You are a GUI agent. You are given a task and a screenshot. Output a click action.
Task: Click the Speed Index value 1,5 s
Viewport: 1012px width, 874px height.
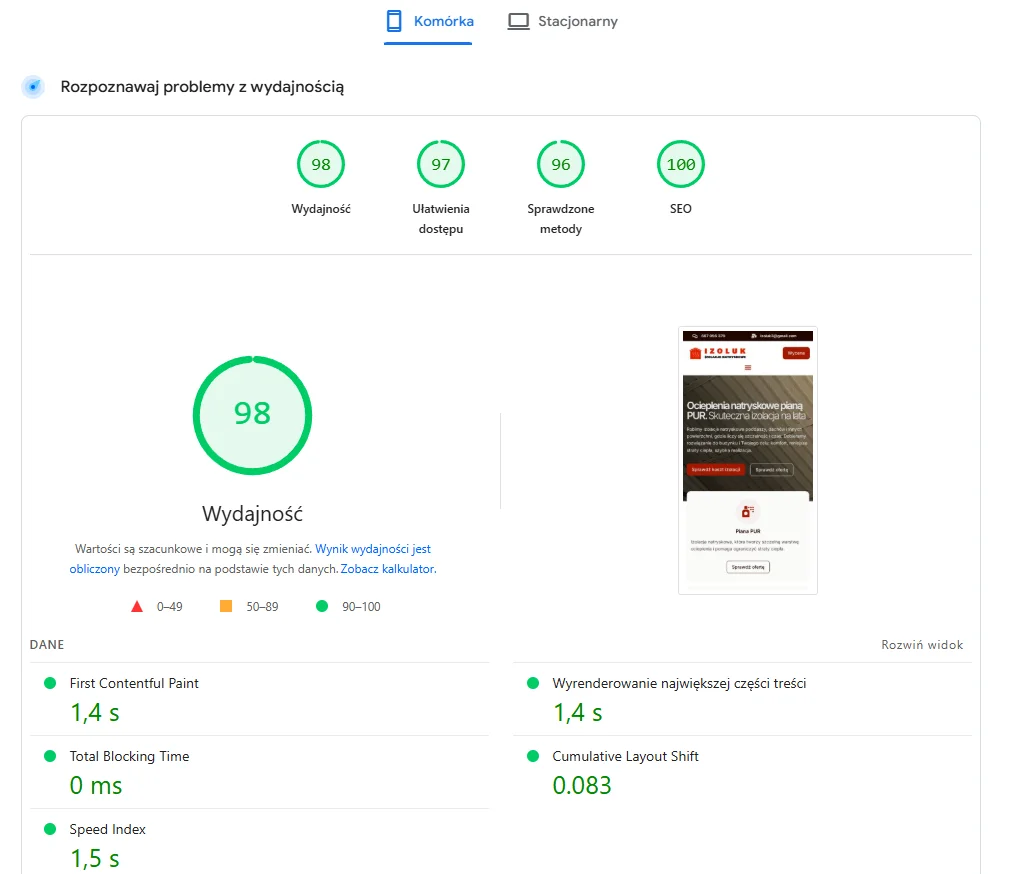(95, 859)
